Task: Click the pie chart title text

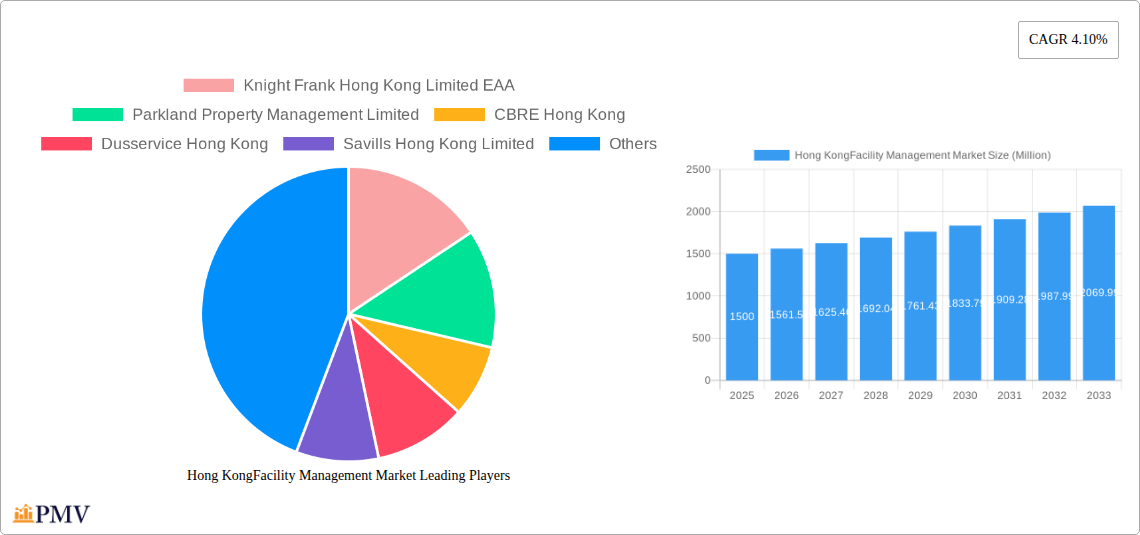Action: click(x=349, y=475)
